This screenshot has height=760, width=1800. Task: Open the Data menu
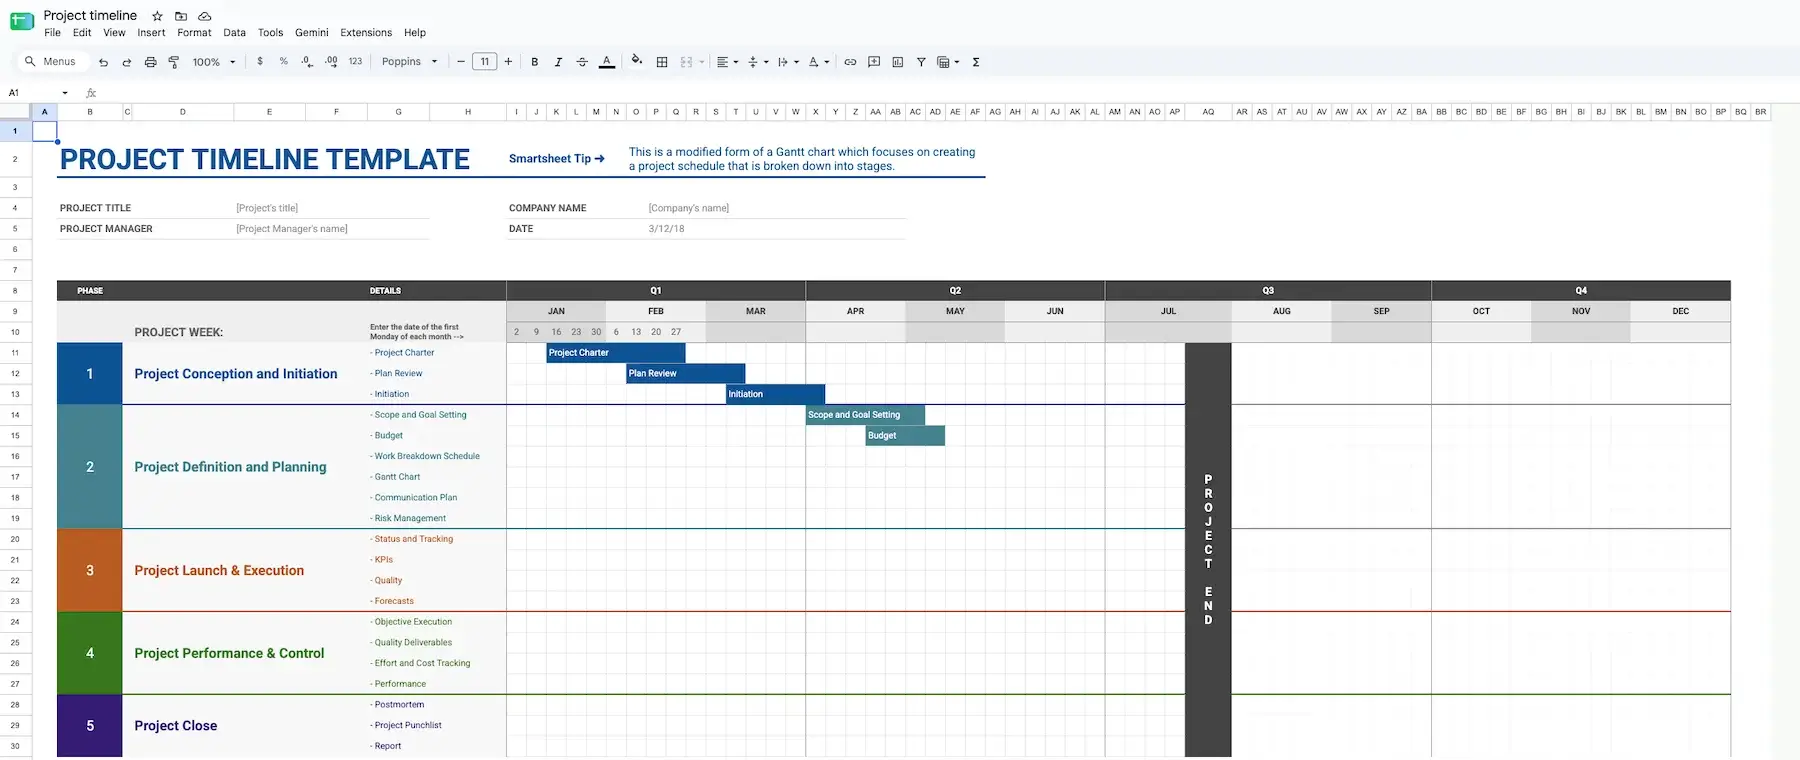235,33
